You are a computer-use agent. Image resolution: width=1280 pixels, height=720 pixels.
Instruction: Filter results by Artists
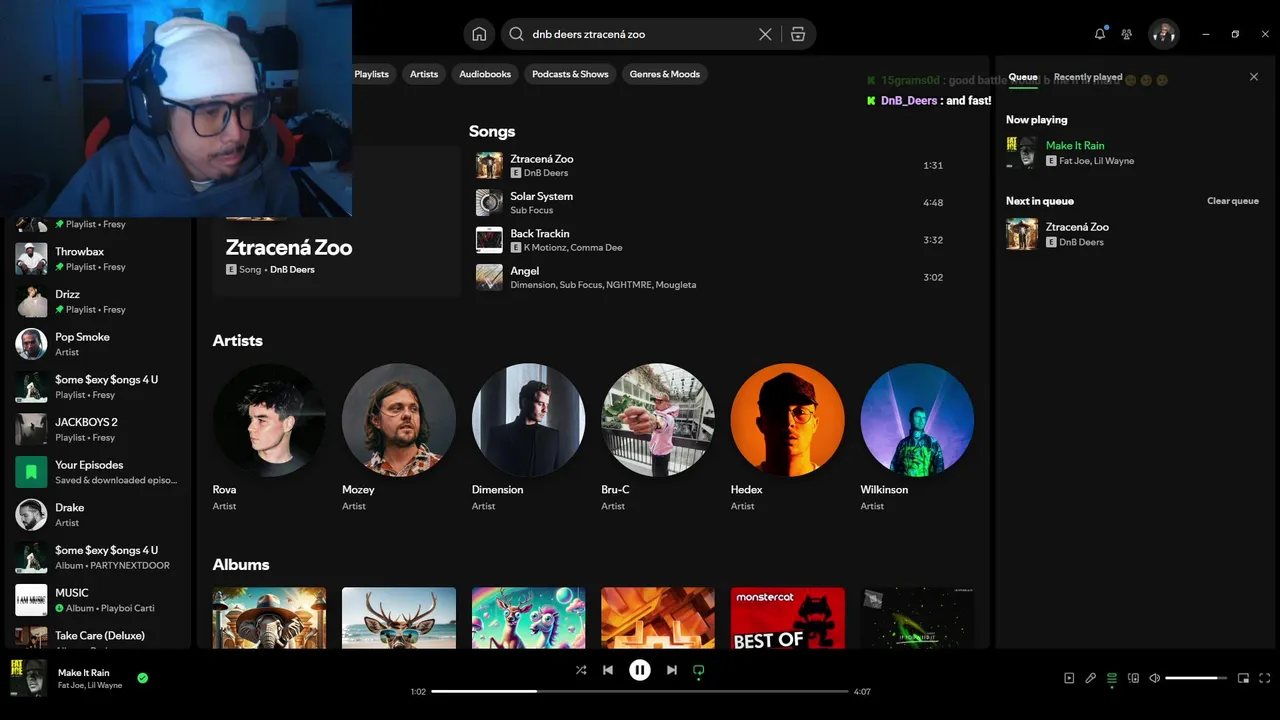(424, 74)
